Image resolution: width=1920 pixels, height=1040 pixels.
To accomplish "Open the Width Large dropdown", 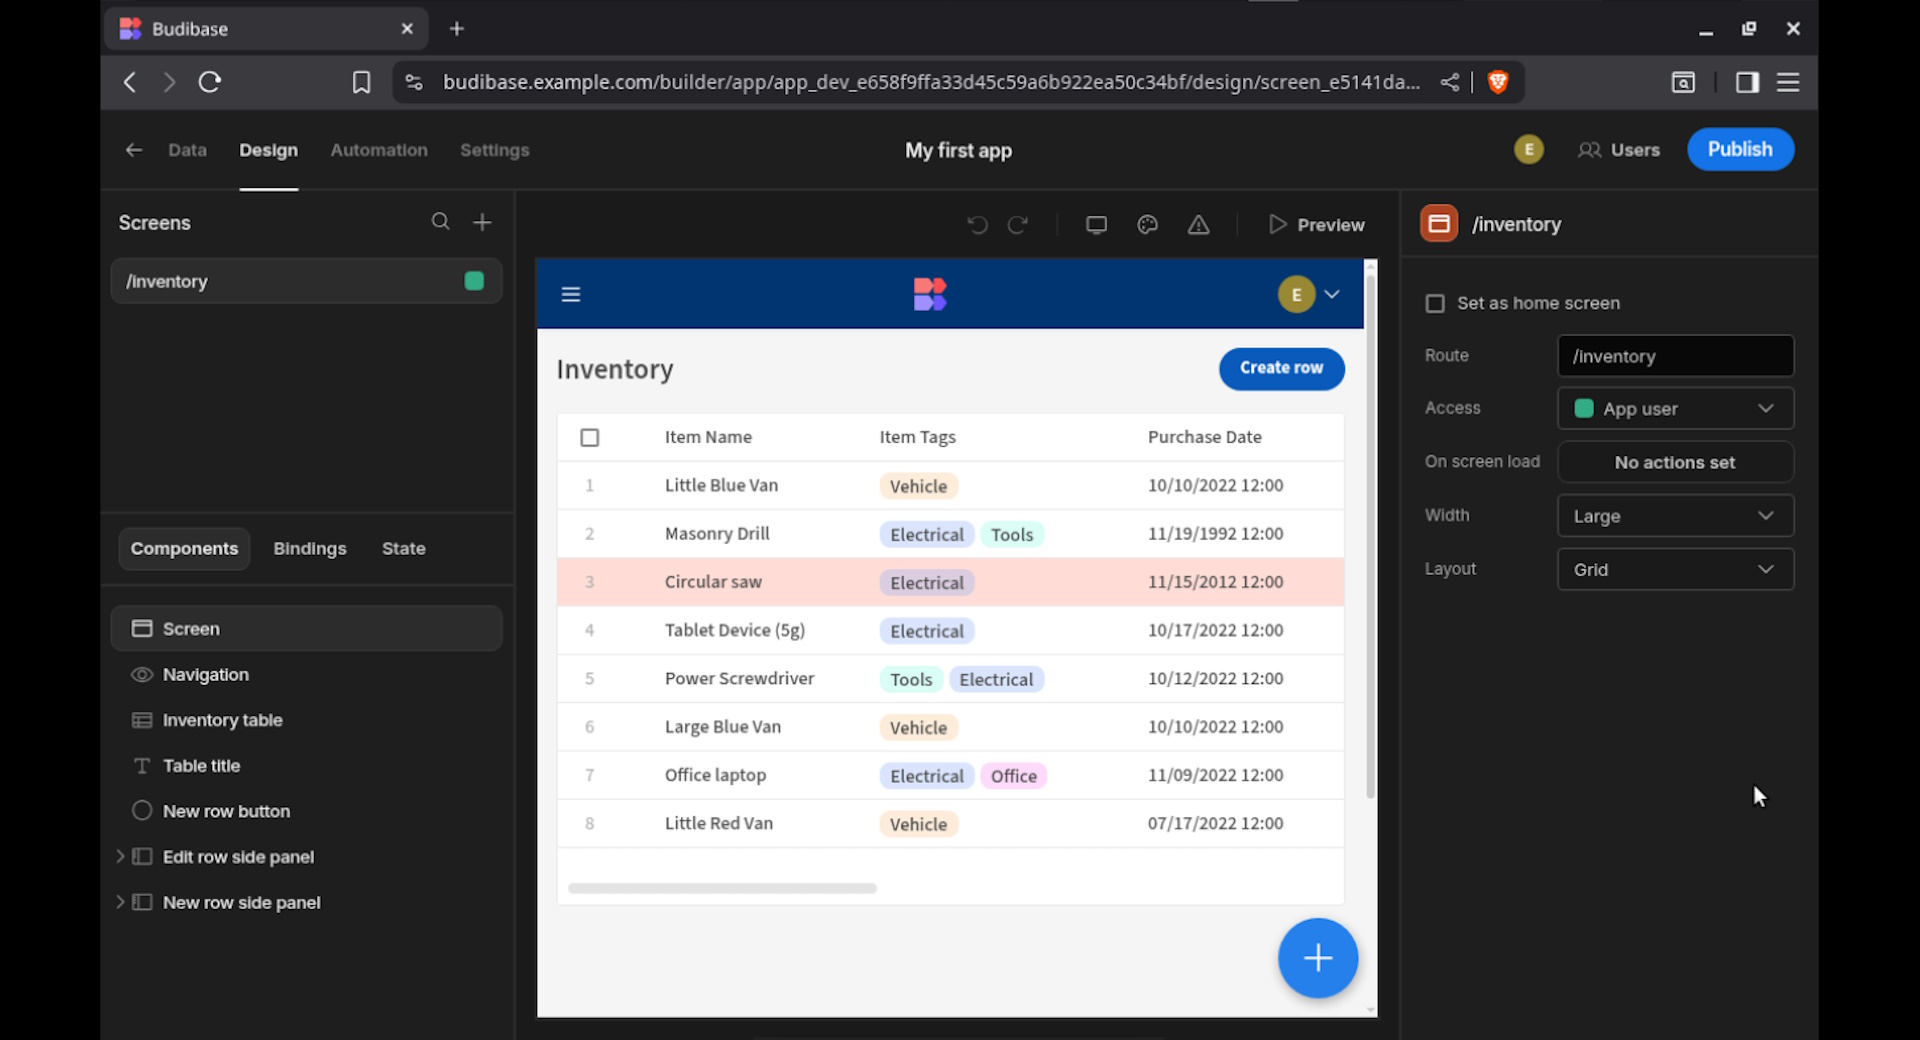I will pos(1675,516).
